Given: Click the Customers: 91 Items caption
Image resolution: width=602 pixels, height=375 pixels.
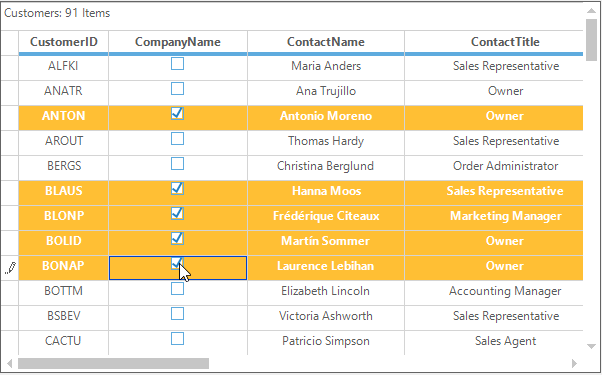Looking at the screenshot, I should pyautogui.click(x=57, y=13).
